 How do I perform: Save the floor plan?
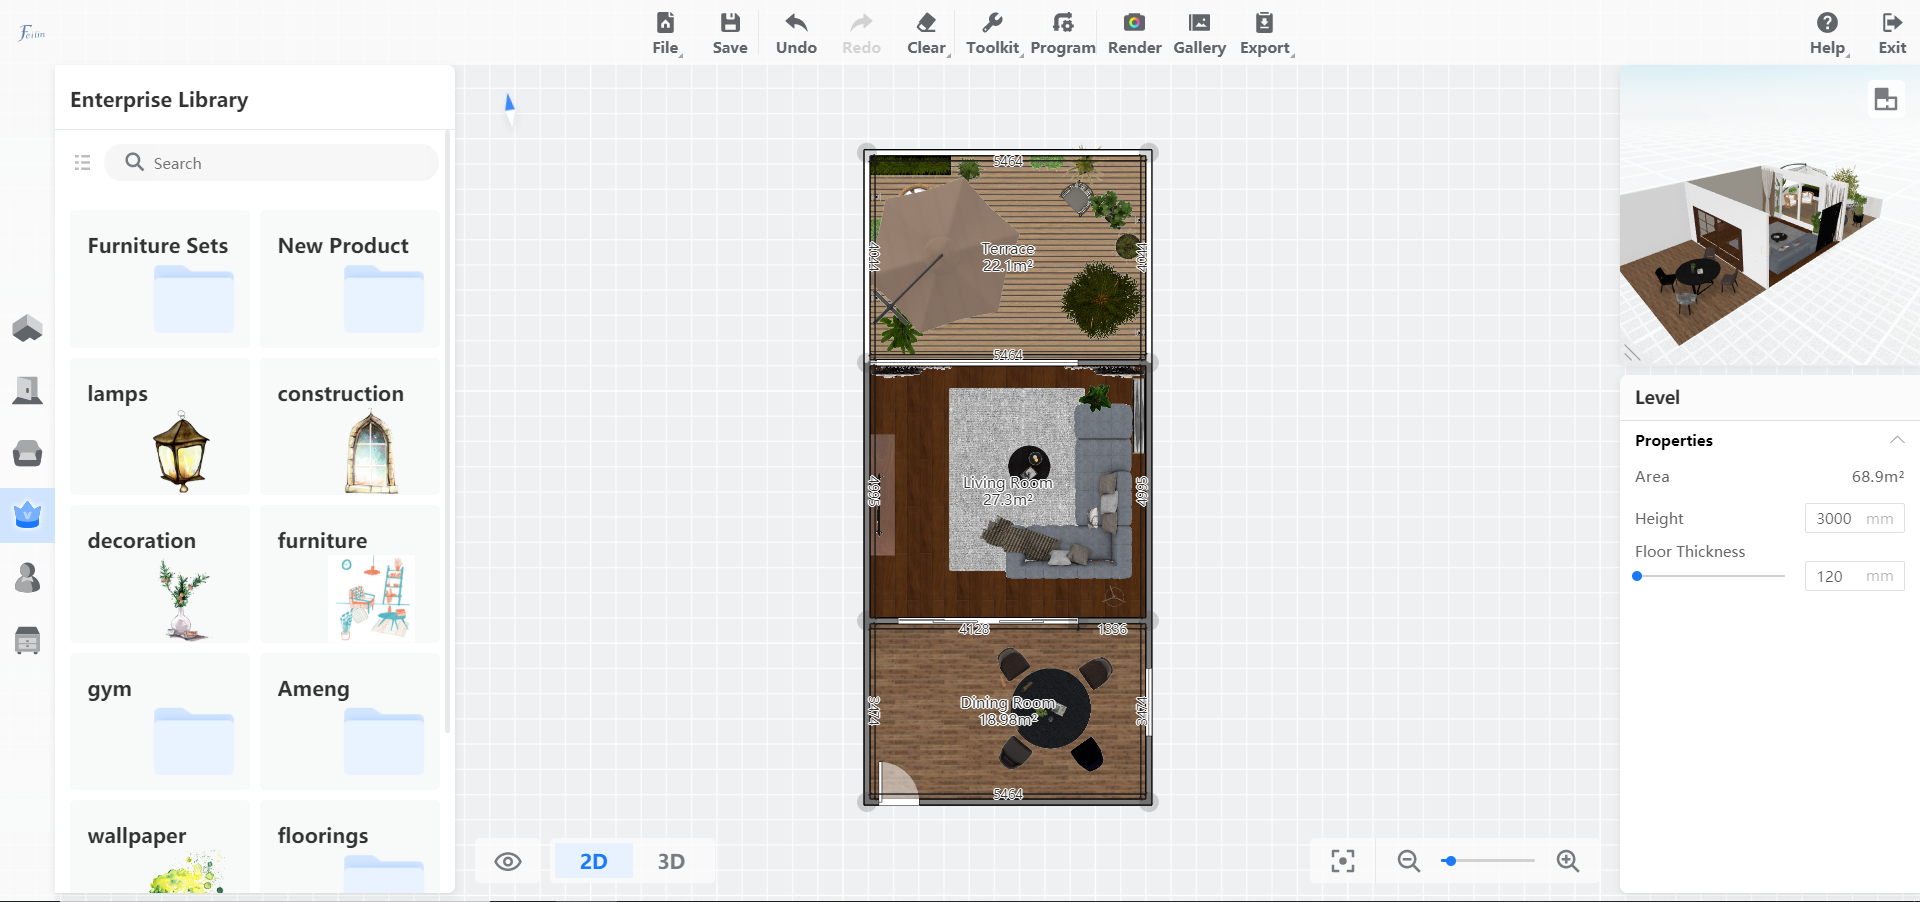(730, 34)
